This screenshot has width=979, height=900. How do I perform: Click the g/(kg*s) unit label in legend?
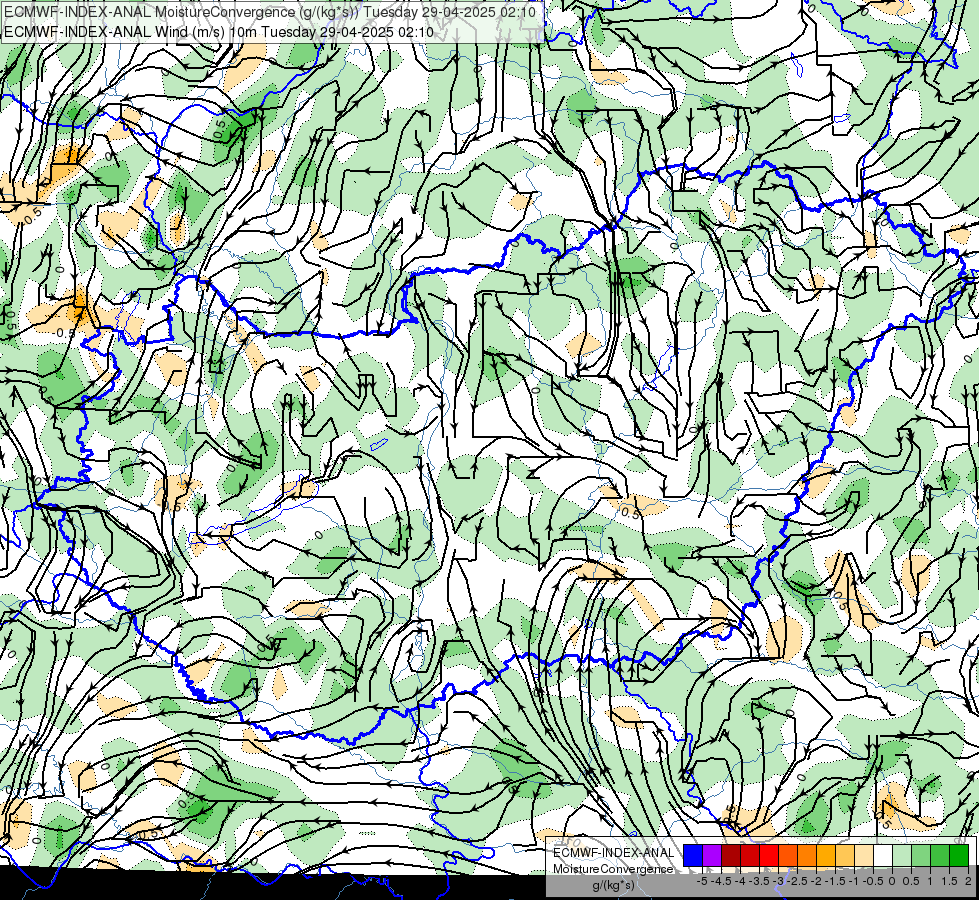coord(614,886)
